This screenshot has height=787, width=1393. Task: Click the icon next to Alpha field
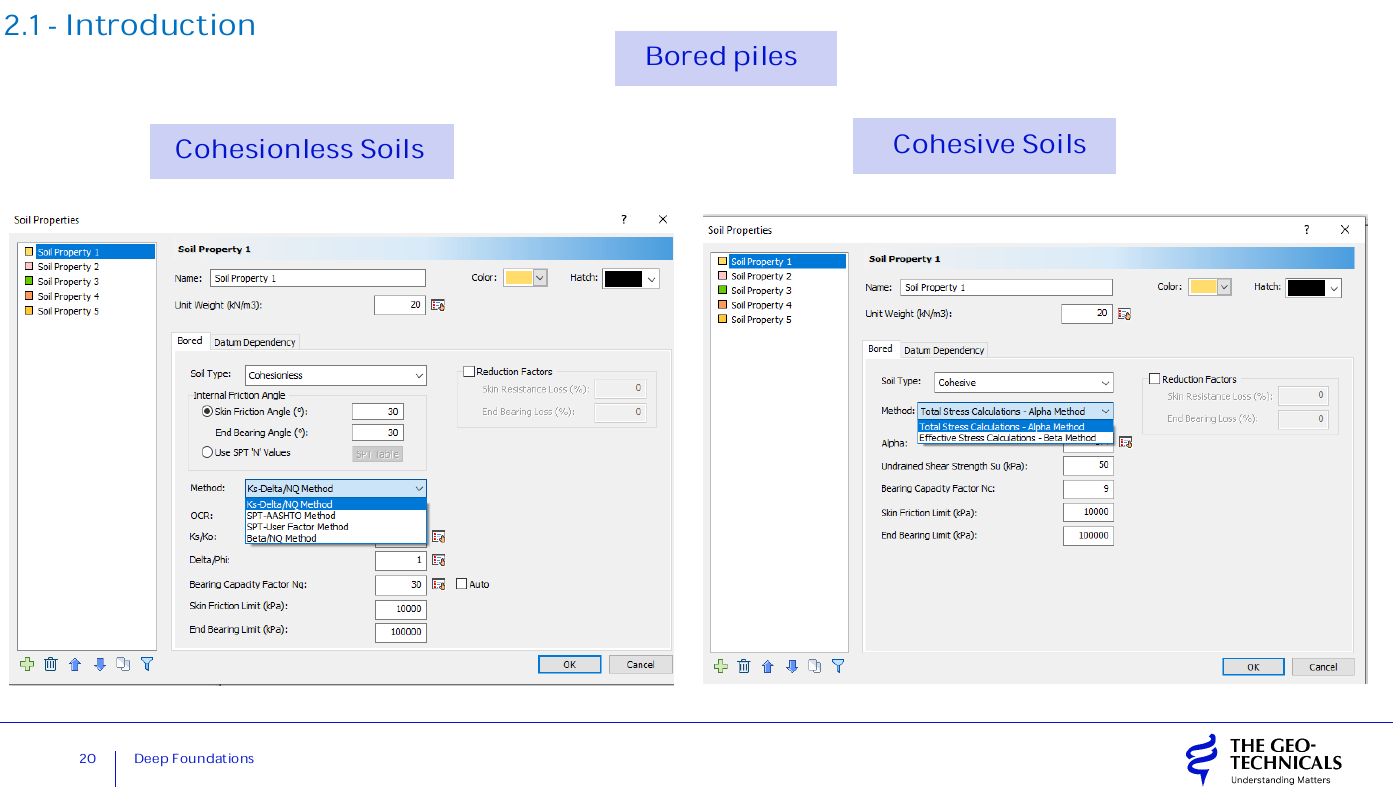click(1125, 442)
